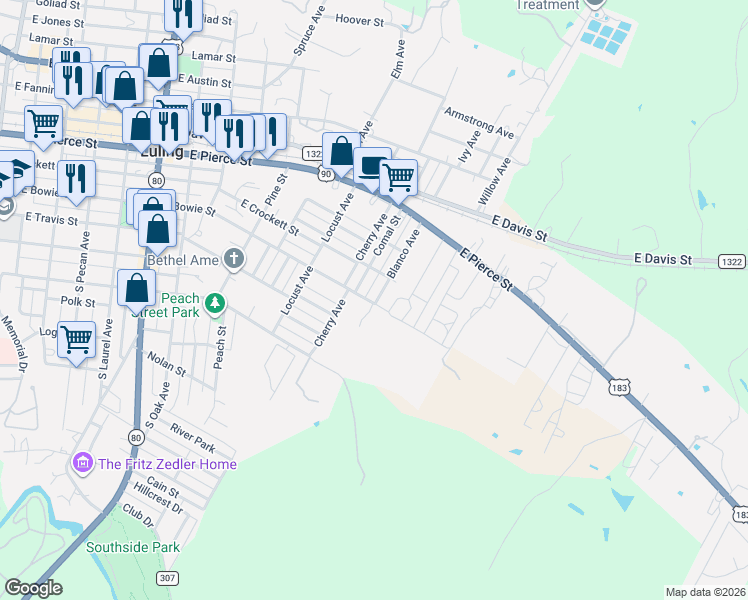Select the Map data ©2026 attribution
Screen dimensions: 748x600
tap(706, 592)
